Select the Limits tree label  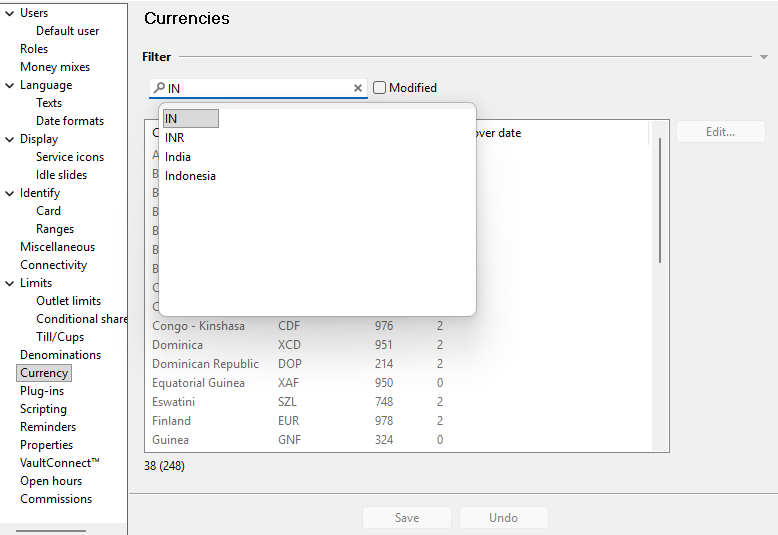(36, 283)
